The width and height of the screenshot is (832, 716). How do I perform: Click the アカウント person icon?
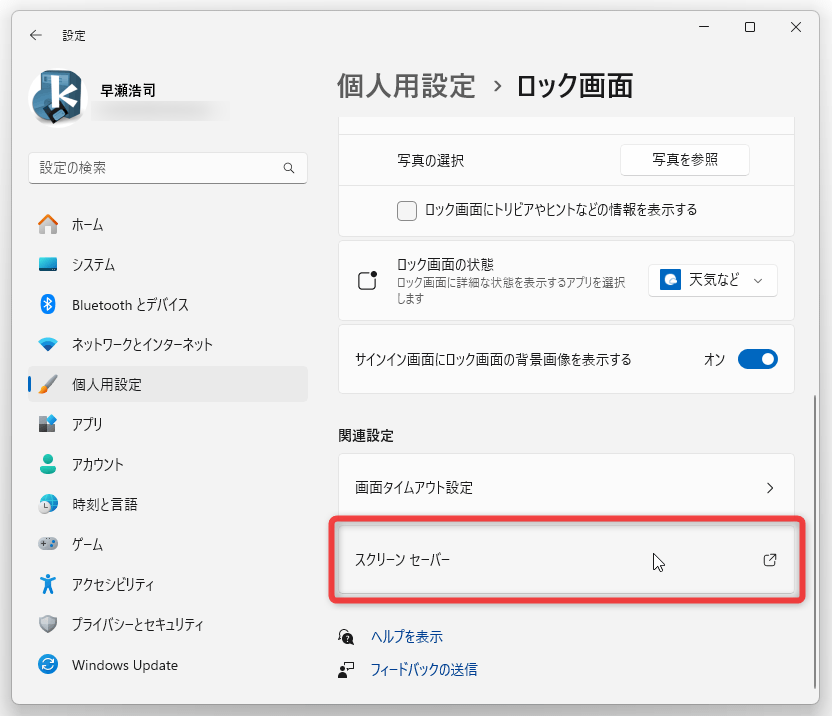click(x=48, y=464)
